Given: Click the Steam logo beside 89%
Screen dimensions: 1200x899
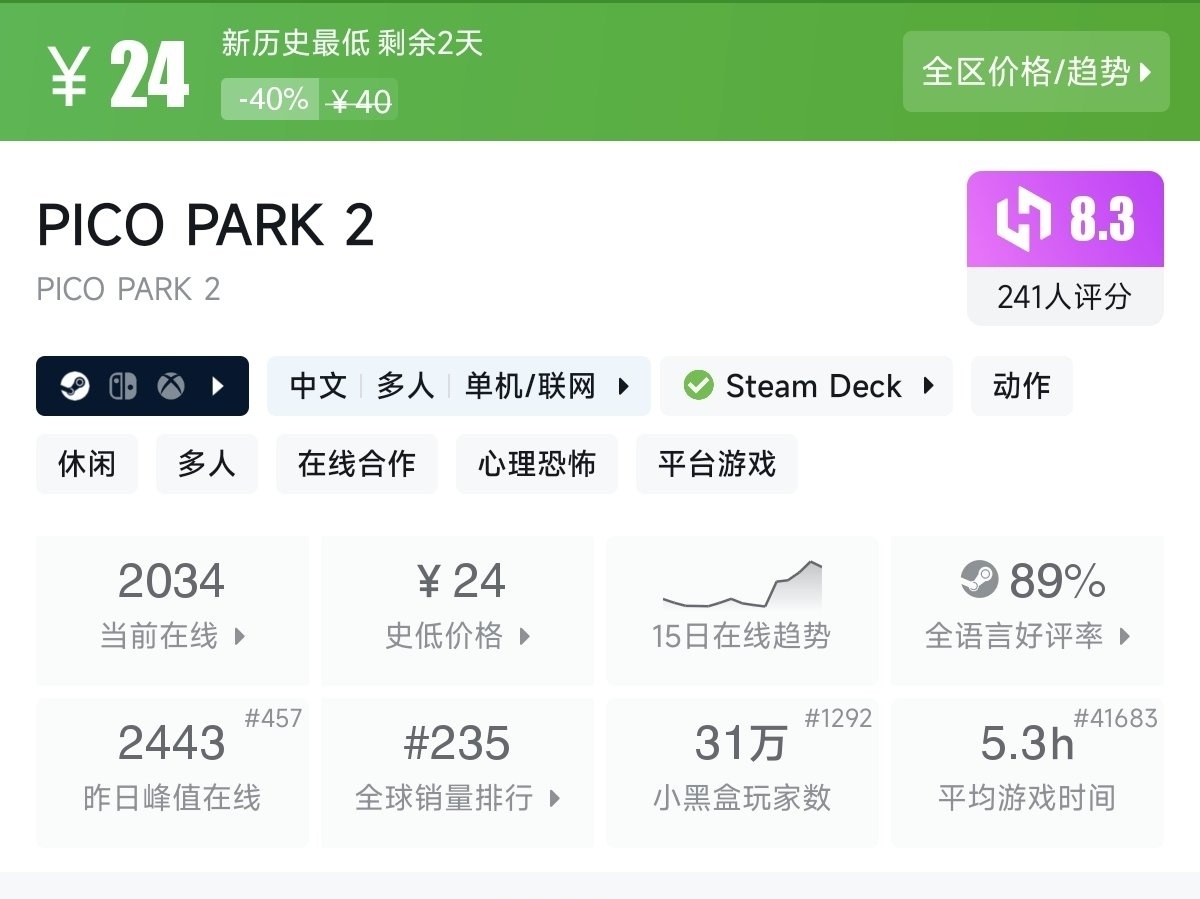Looking at the screenshot, I should pos(979,579).
